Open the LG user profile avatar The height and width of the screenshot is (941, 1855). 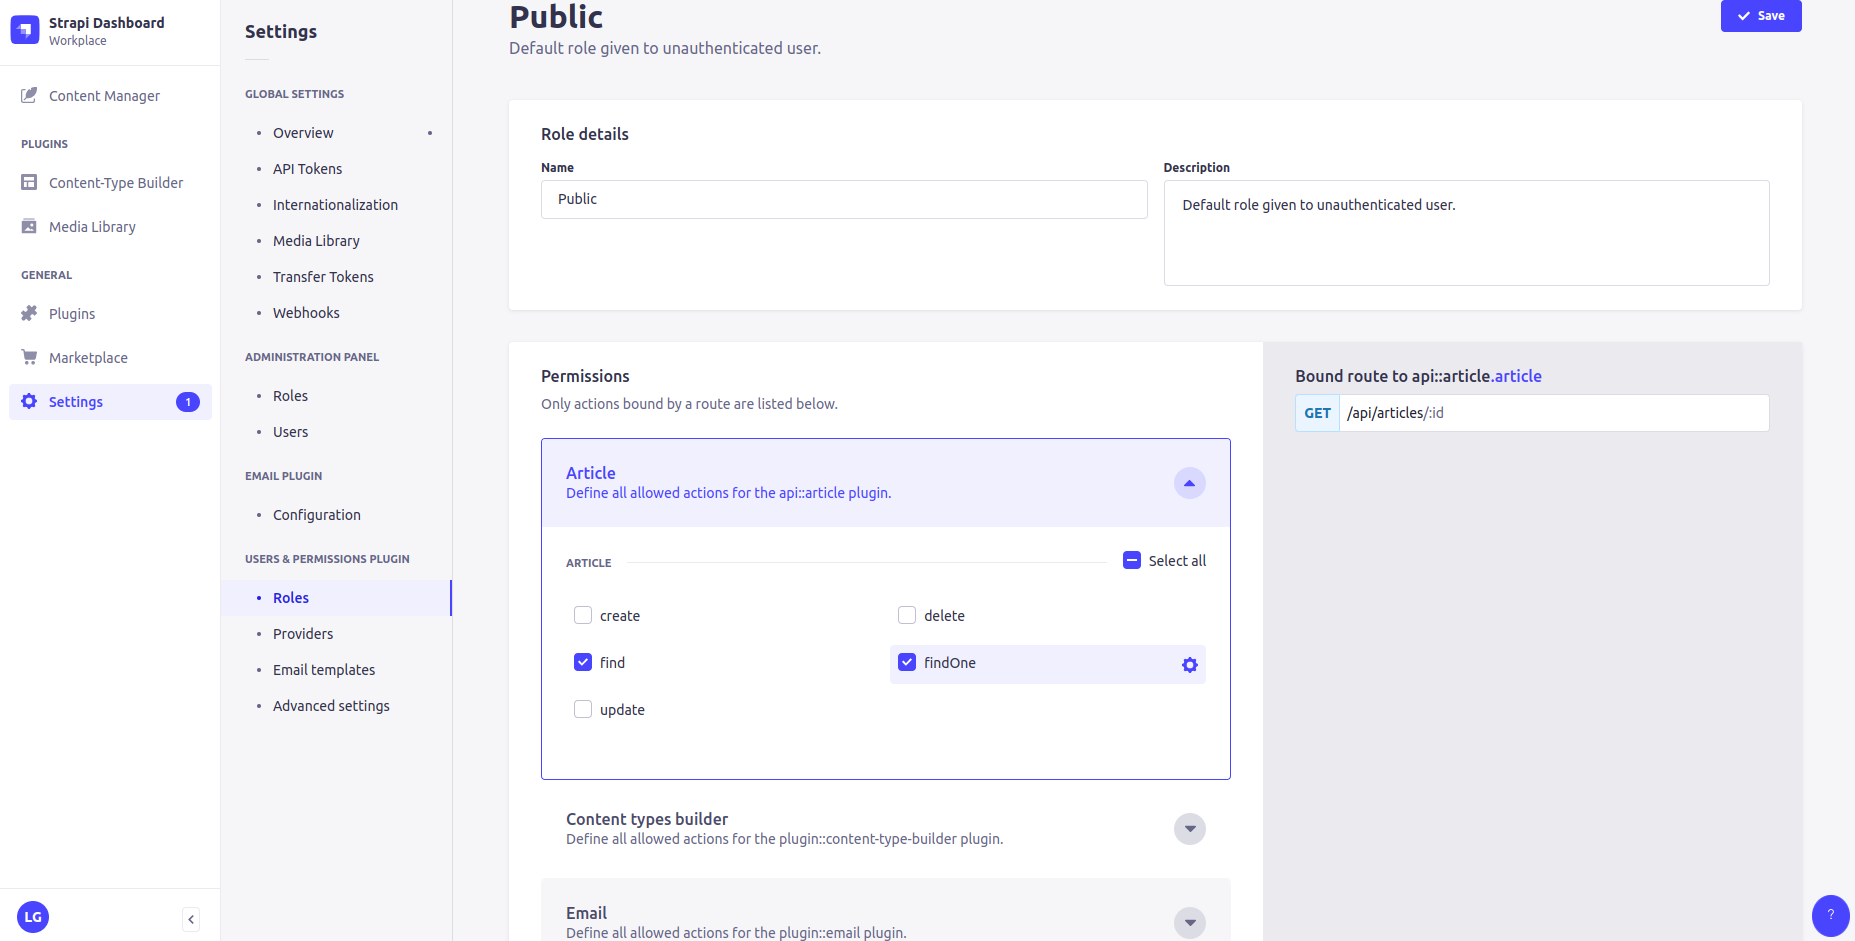[33, 917]
